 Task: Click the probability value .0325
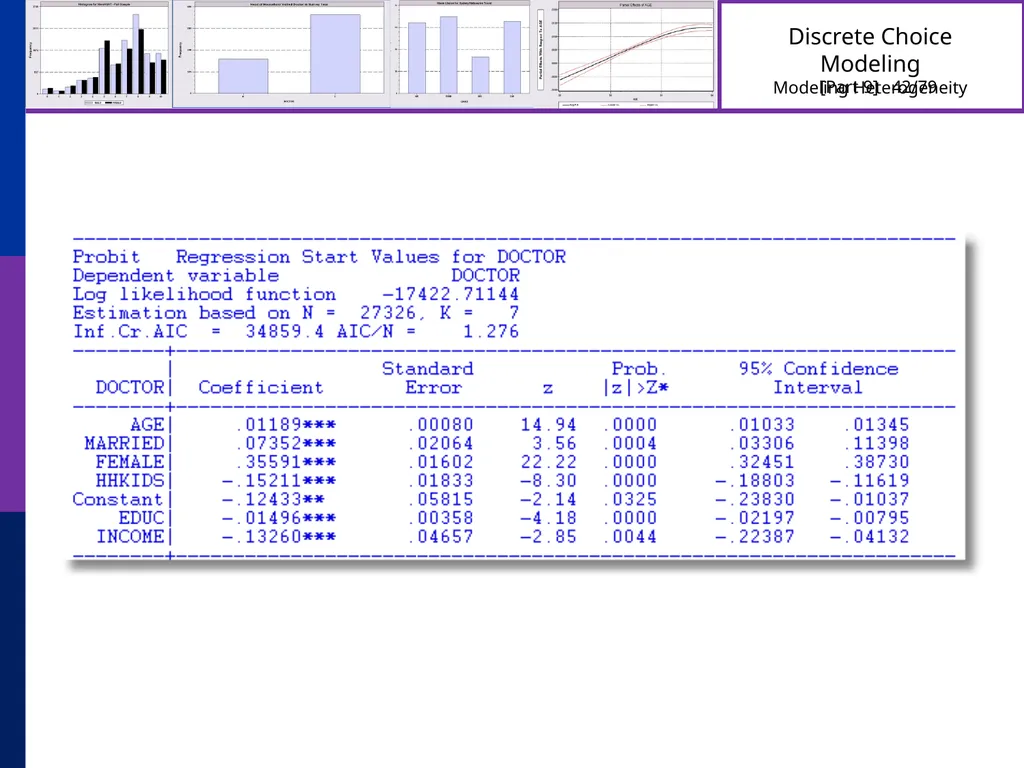click(x=630, y=499)
